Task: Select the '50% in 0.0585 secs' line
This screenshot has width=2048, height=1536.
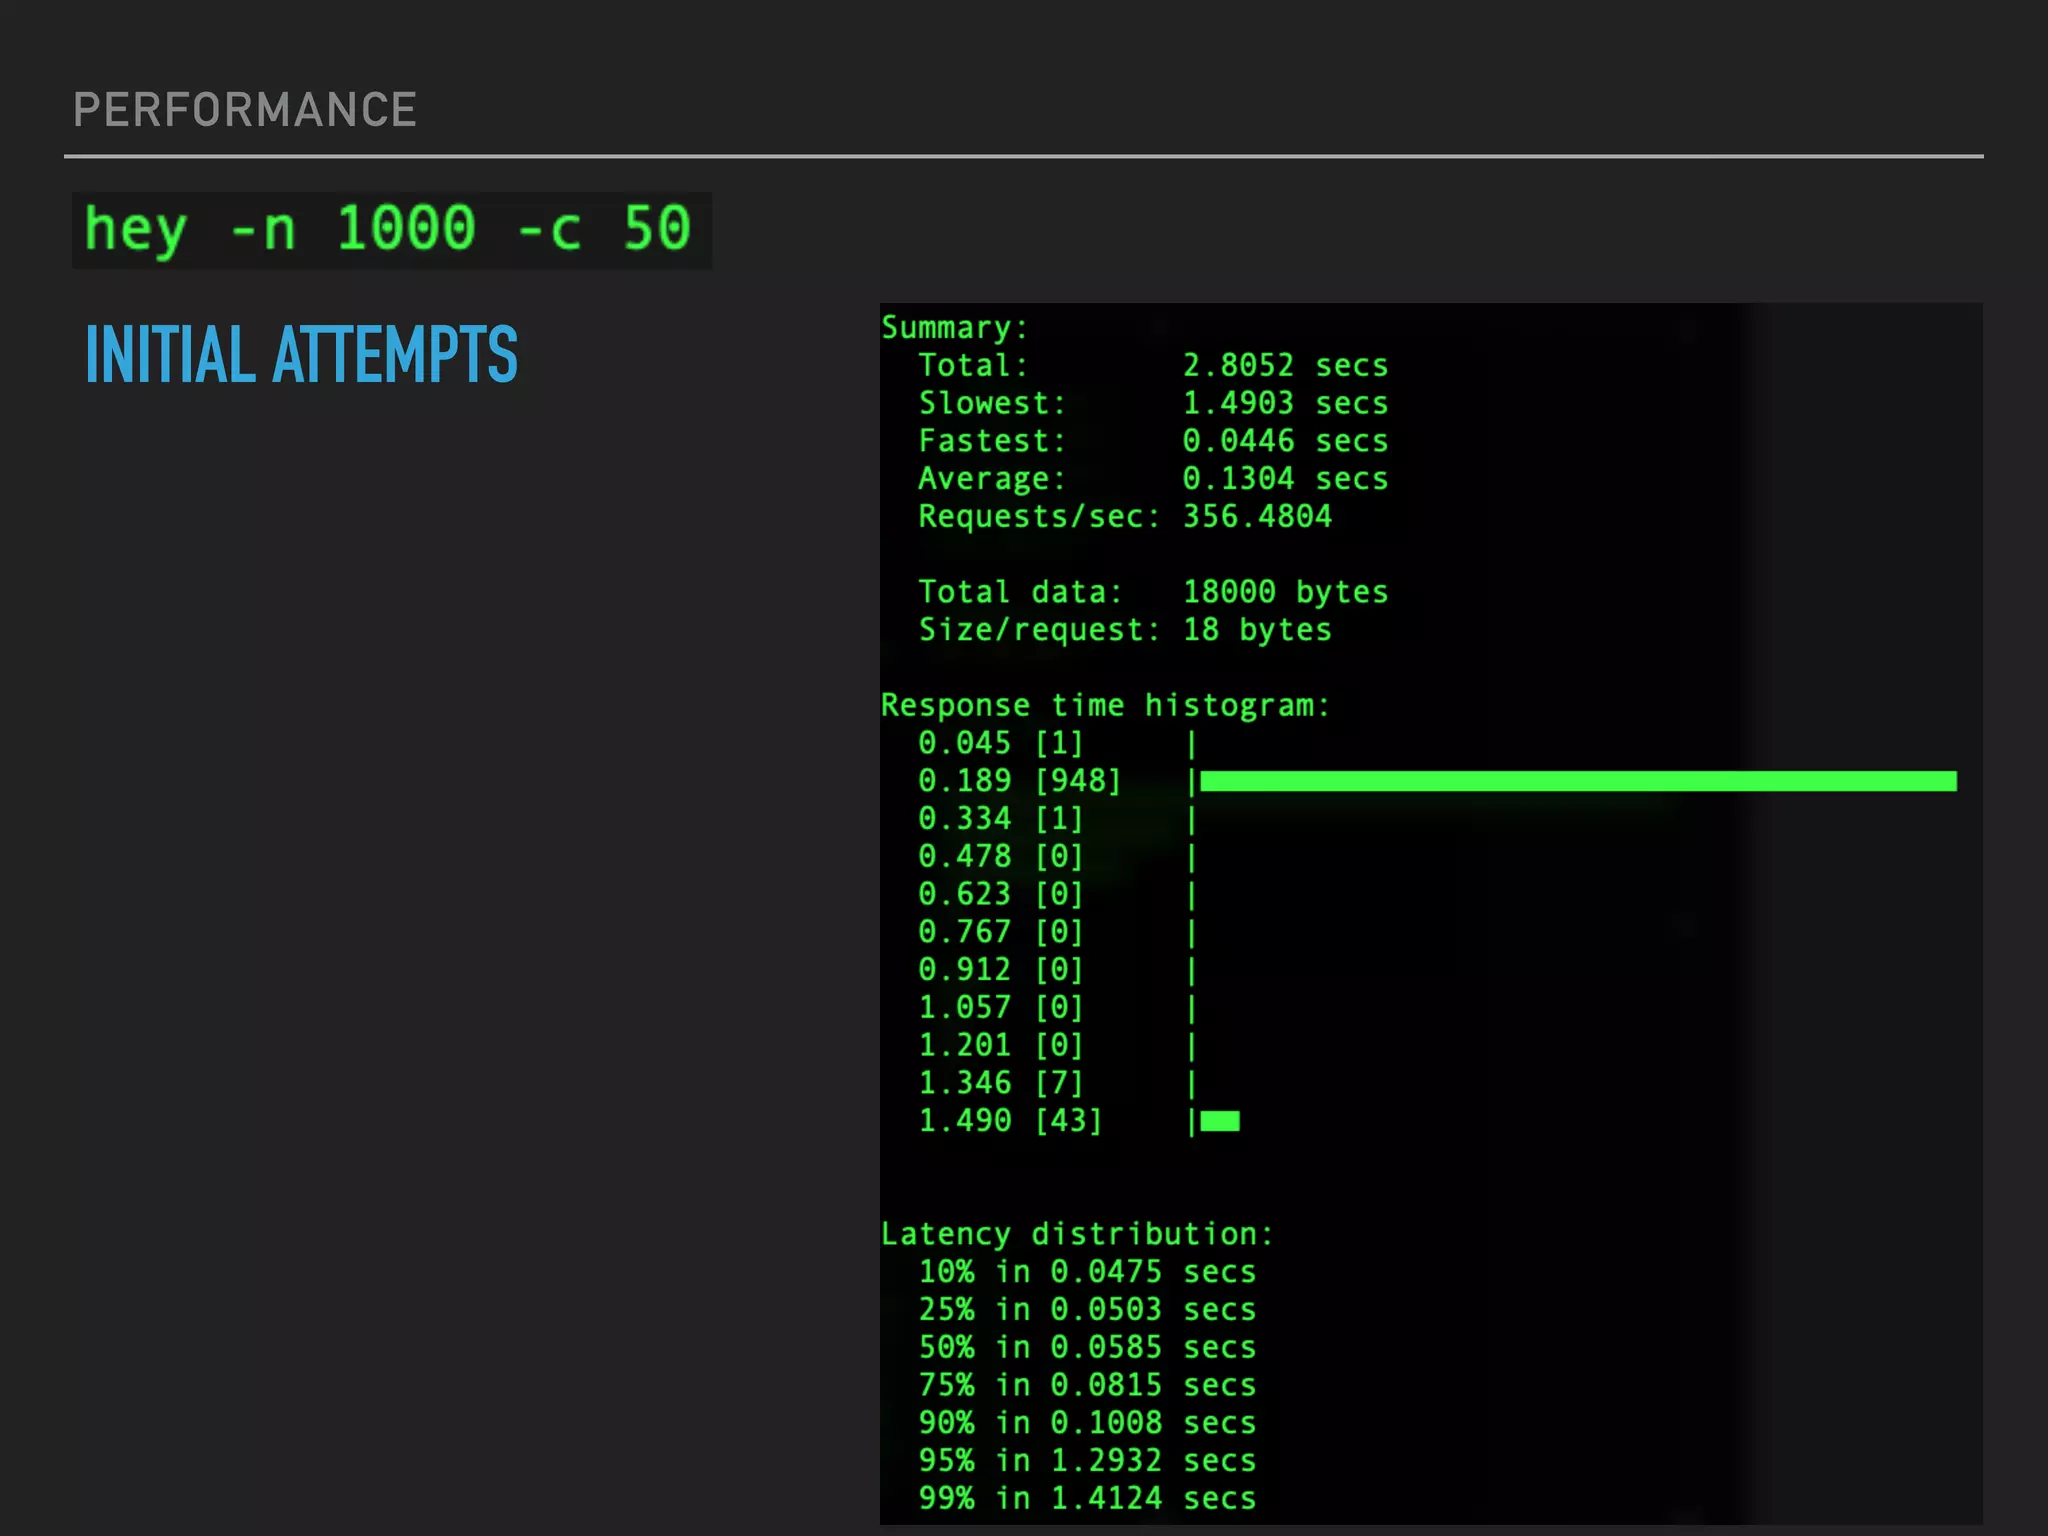Action: pyautogui.click(x=1087, y=1348)
